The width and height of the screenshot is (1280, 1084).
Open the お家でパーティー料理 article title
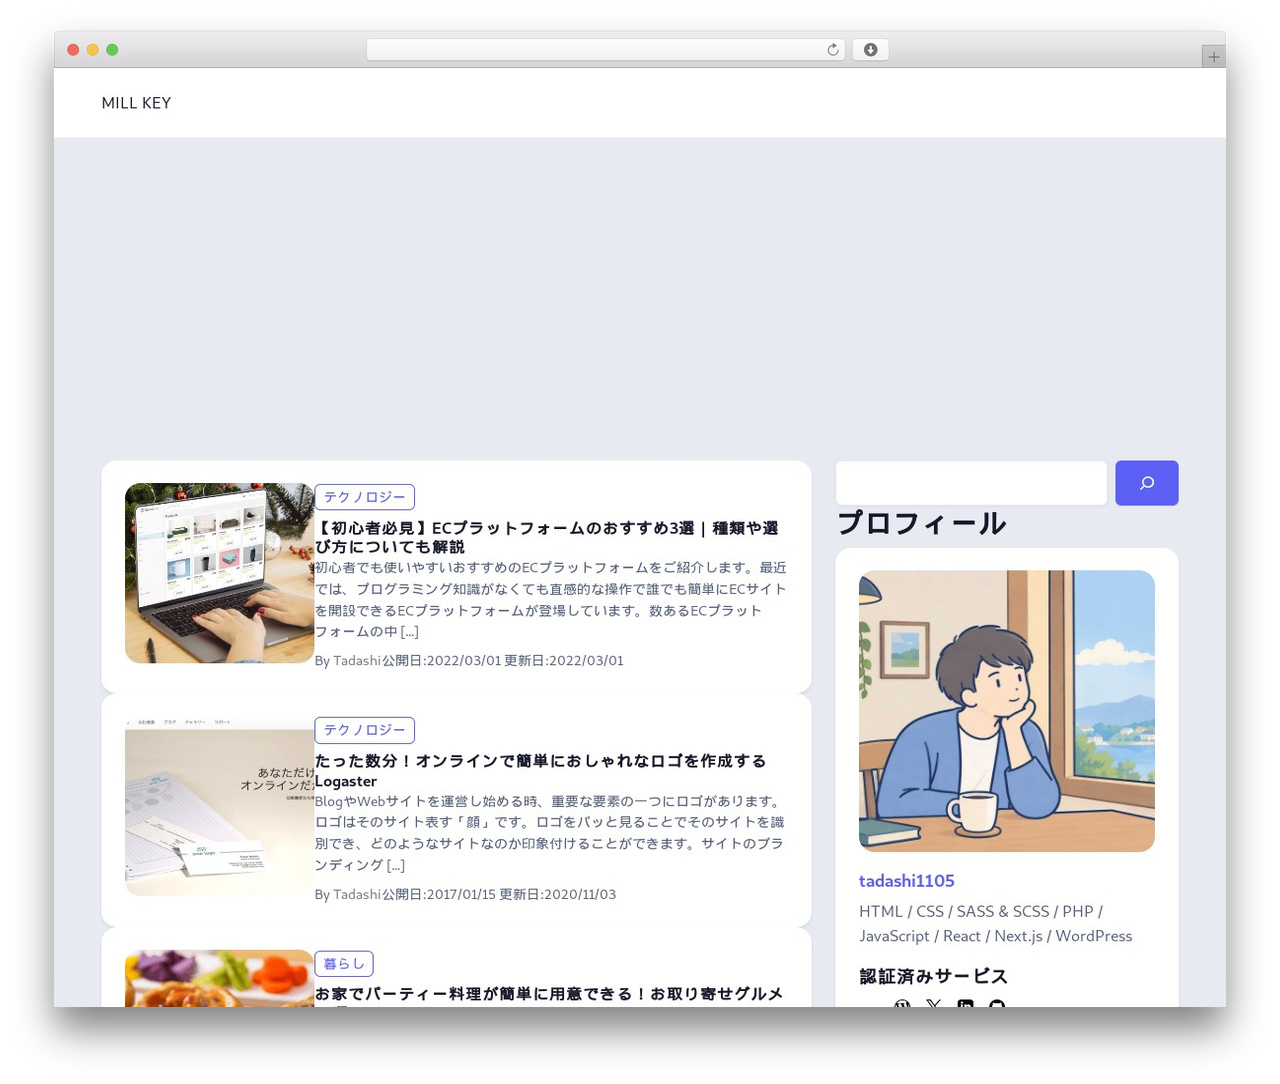(549, 994)
